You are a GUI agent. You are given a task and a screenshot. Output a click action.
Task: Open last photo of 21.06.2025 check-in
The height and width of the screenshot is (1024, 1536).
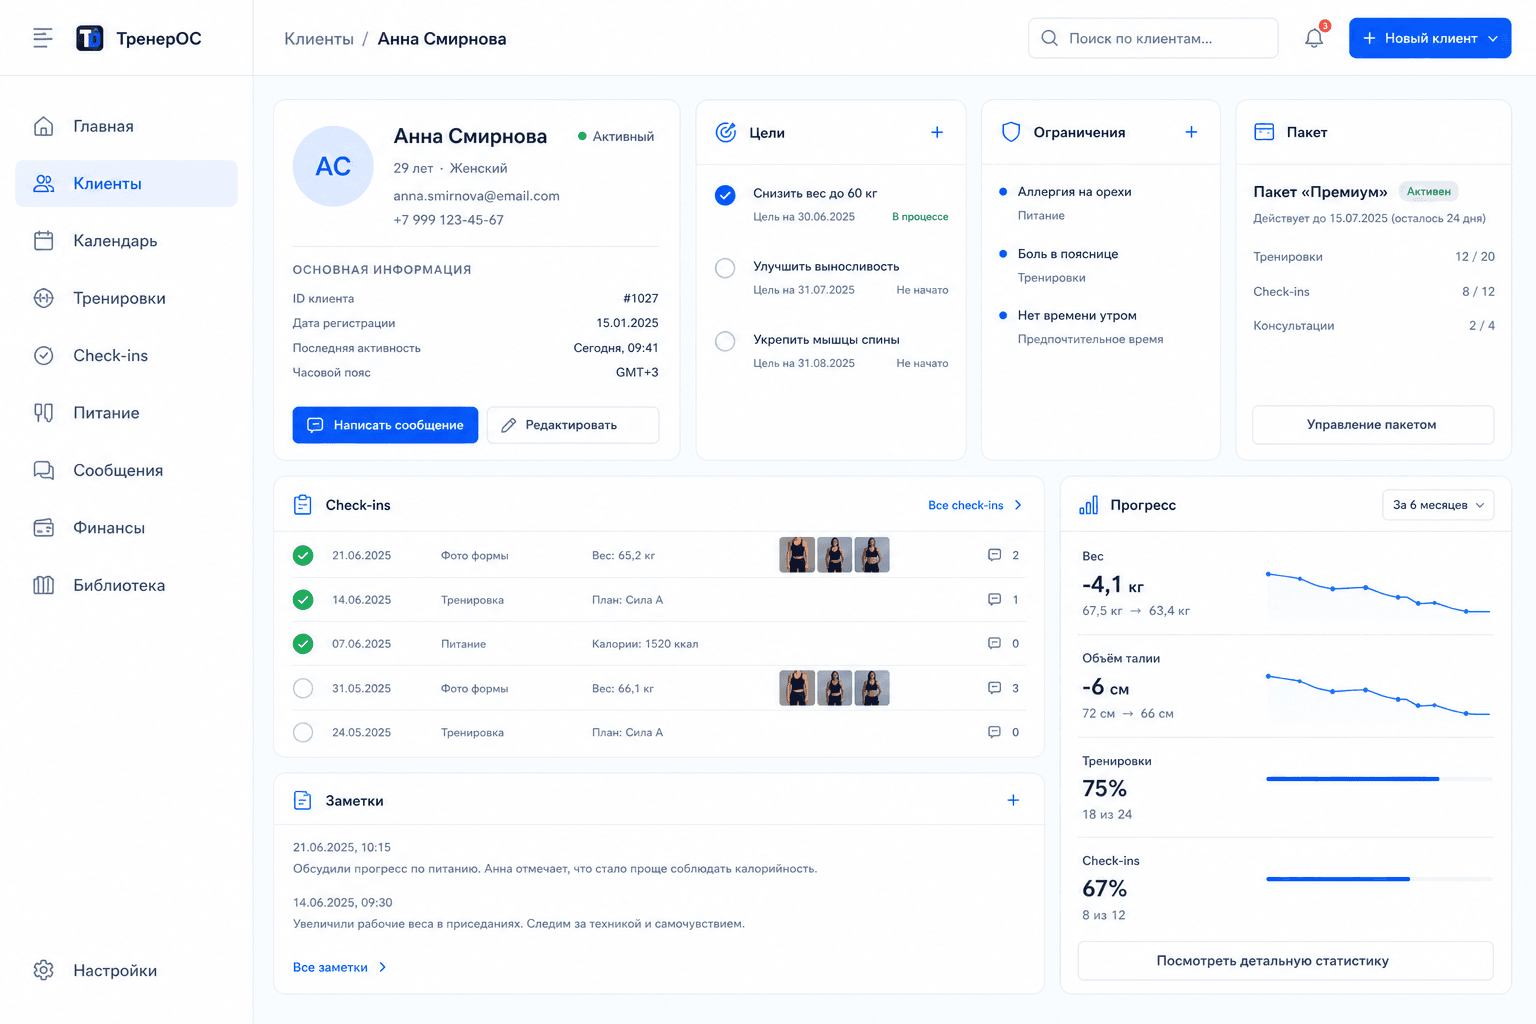(x=872, y=555)
